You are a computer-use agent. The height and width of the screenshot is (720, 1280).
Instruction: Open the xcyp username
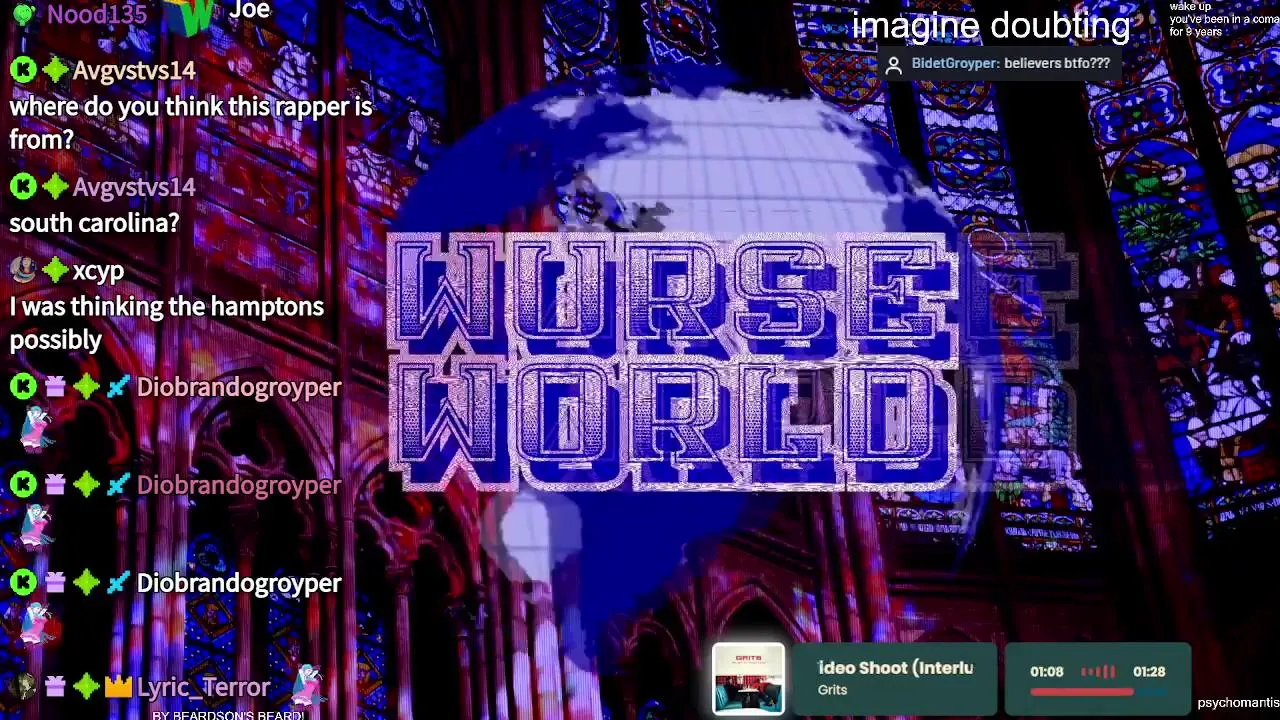98,271
